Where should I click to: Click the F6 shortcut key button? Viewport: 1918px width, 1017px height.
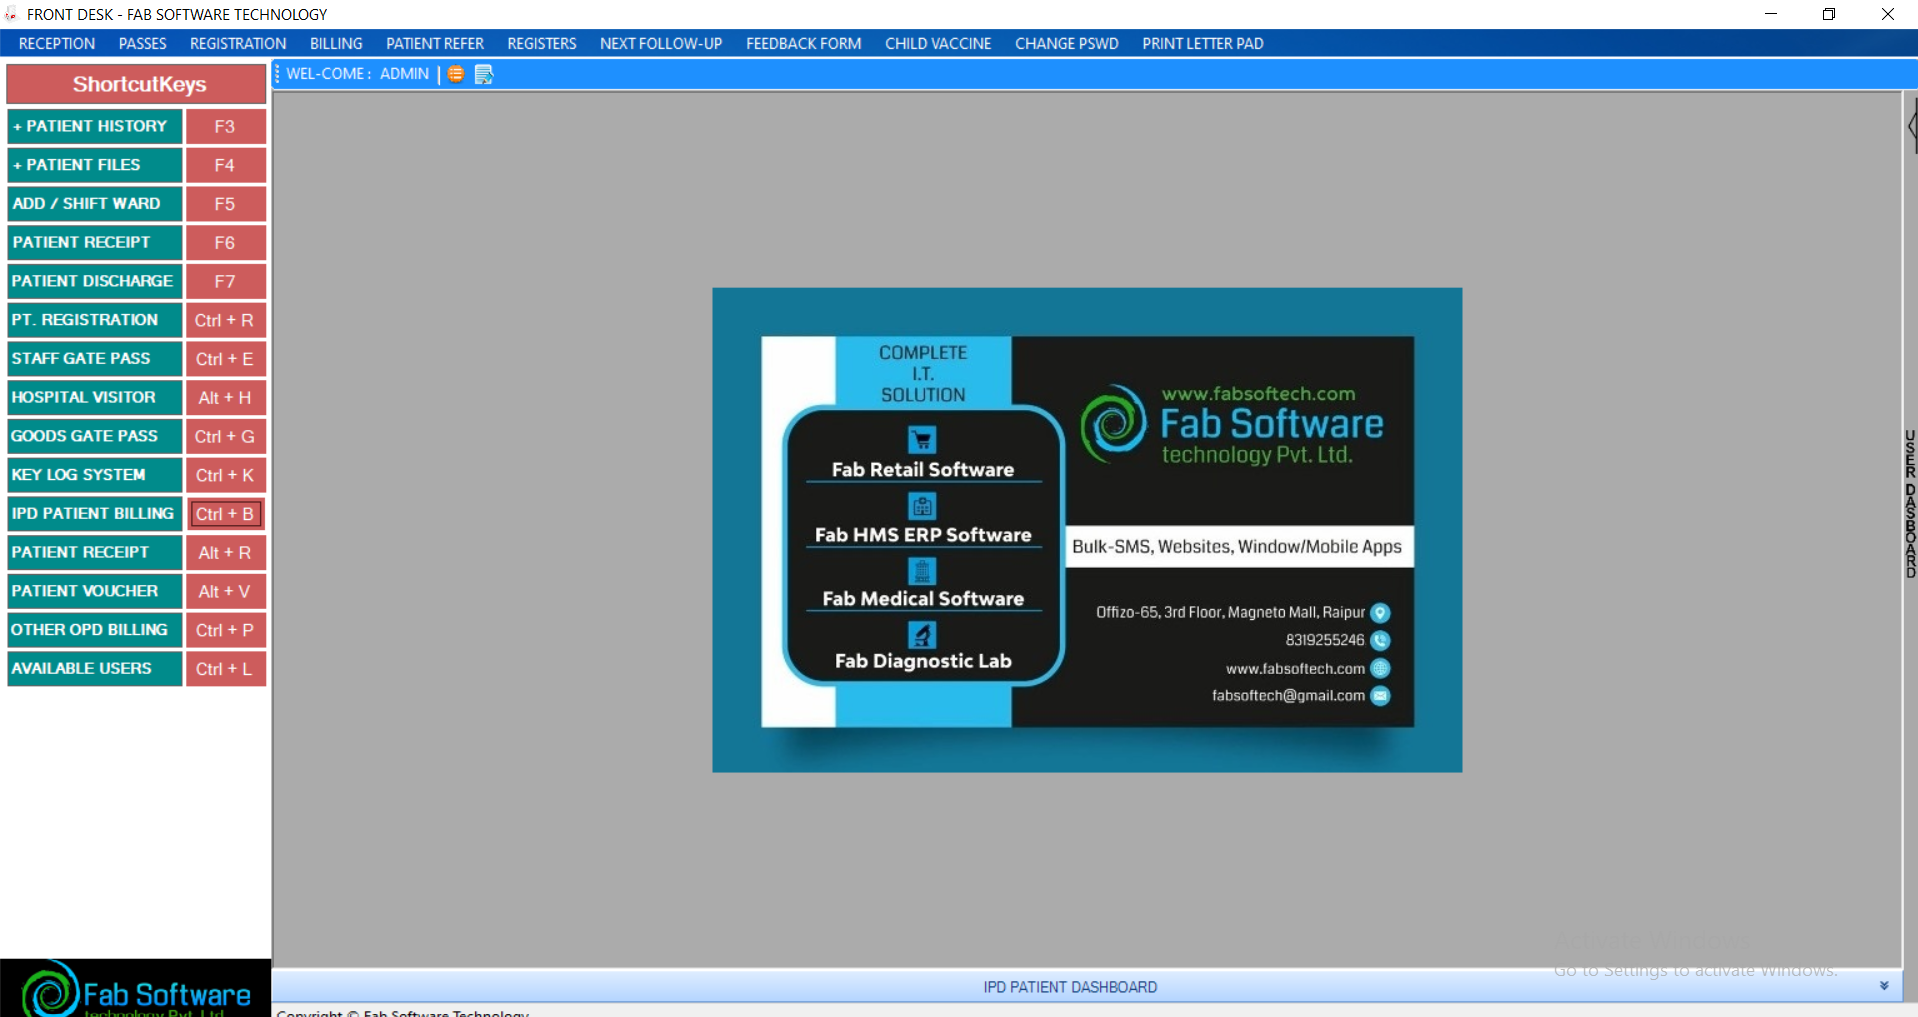225,242
